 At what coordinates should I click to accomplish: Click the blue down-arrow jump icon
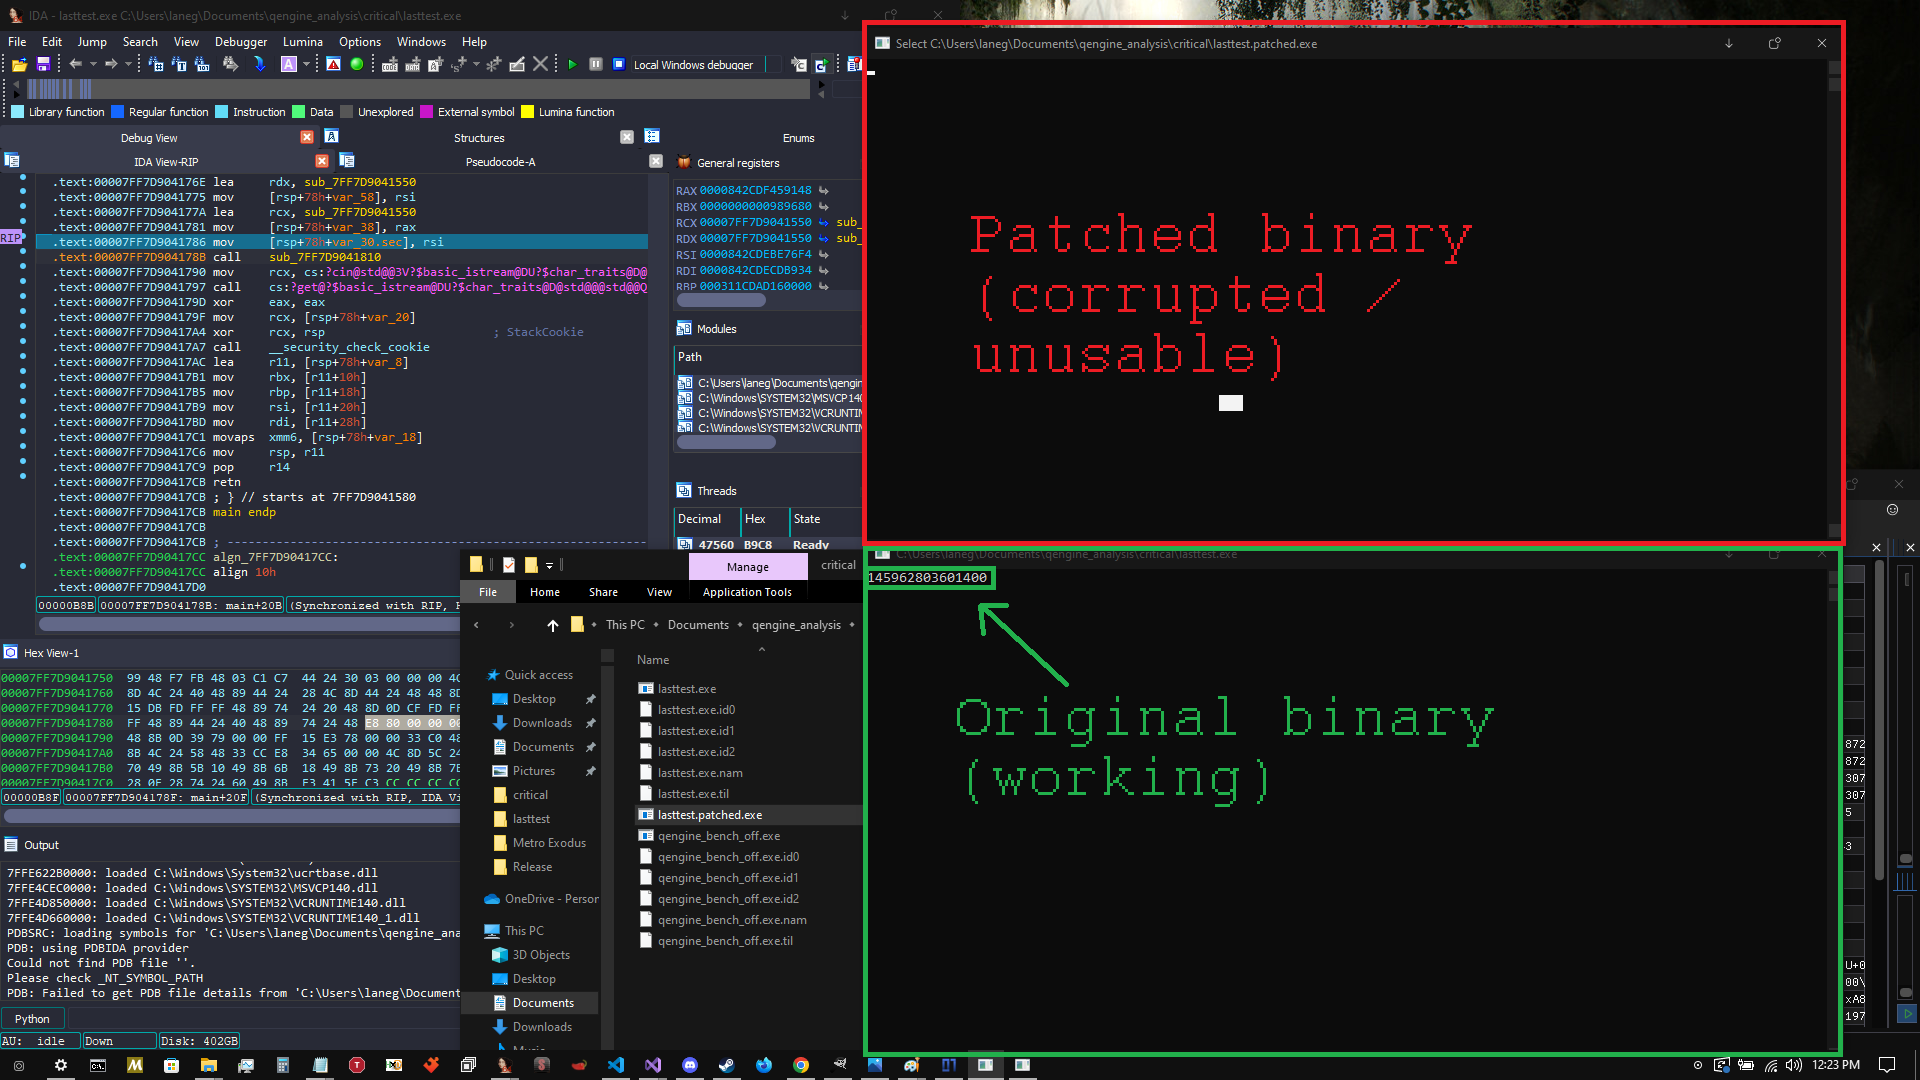click(259, 64)
